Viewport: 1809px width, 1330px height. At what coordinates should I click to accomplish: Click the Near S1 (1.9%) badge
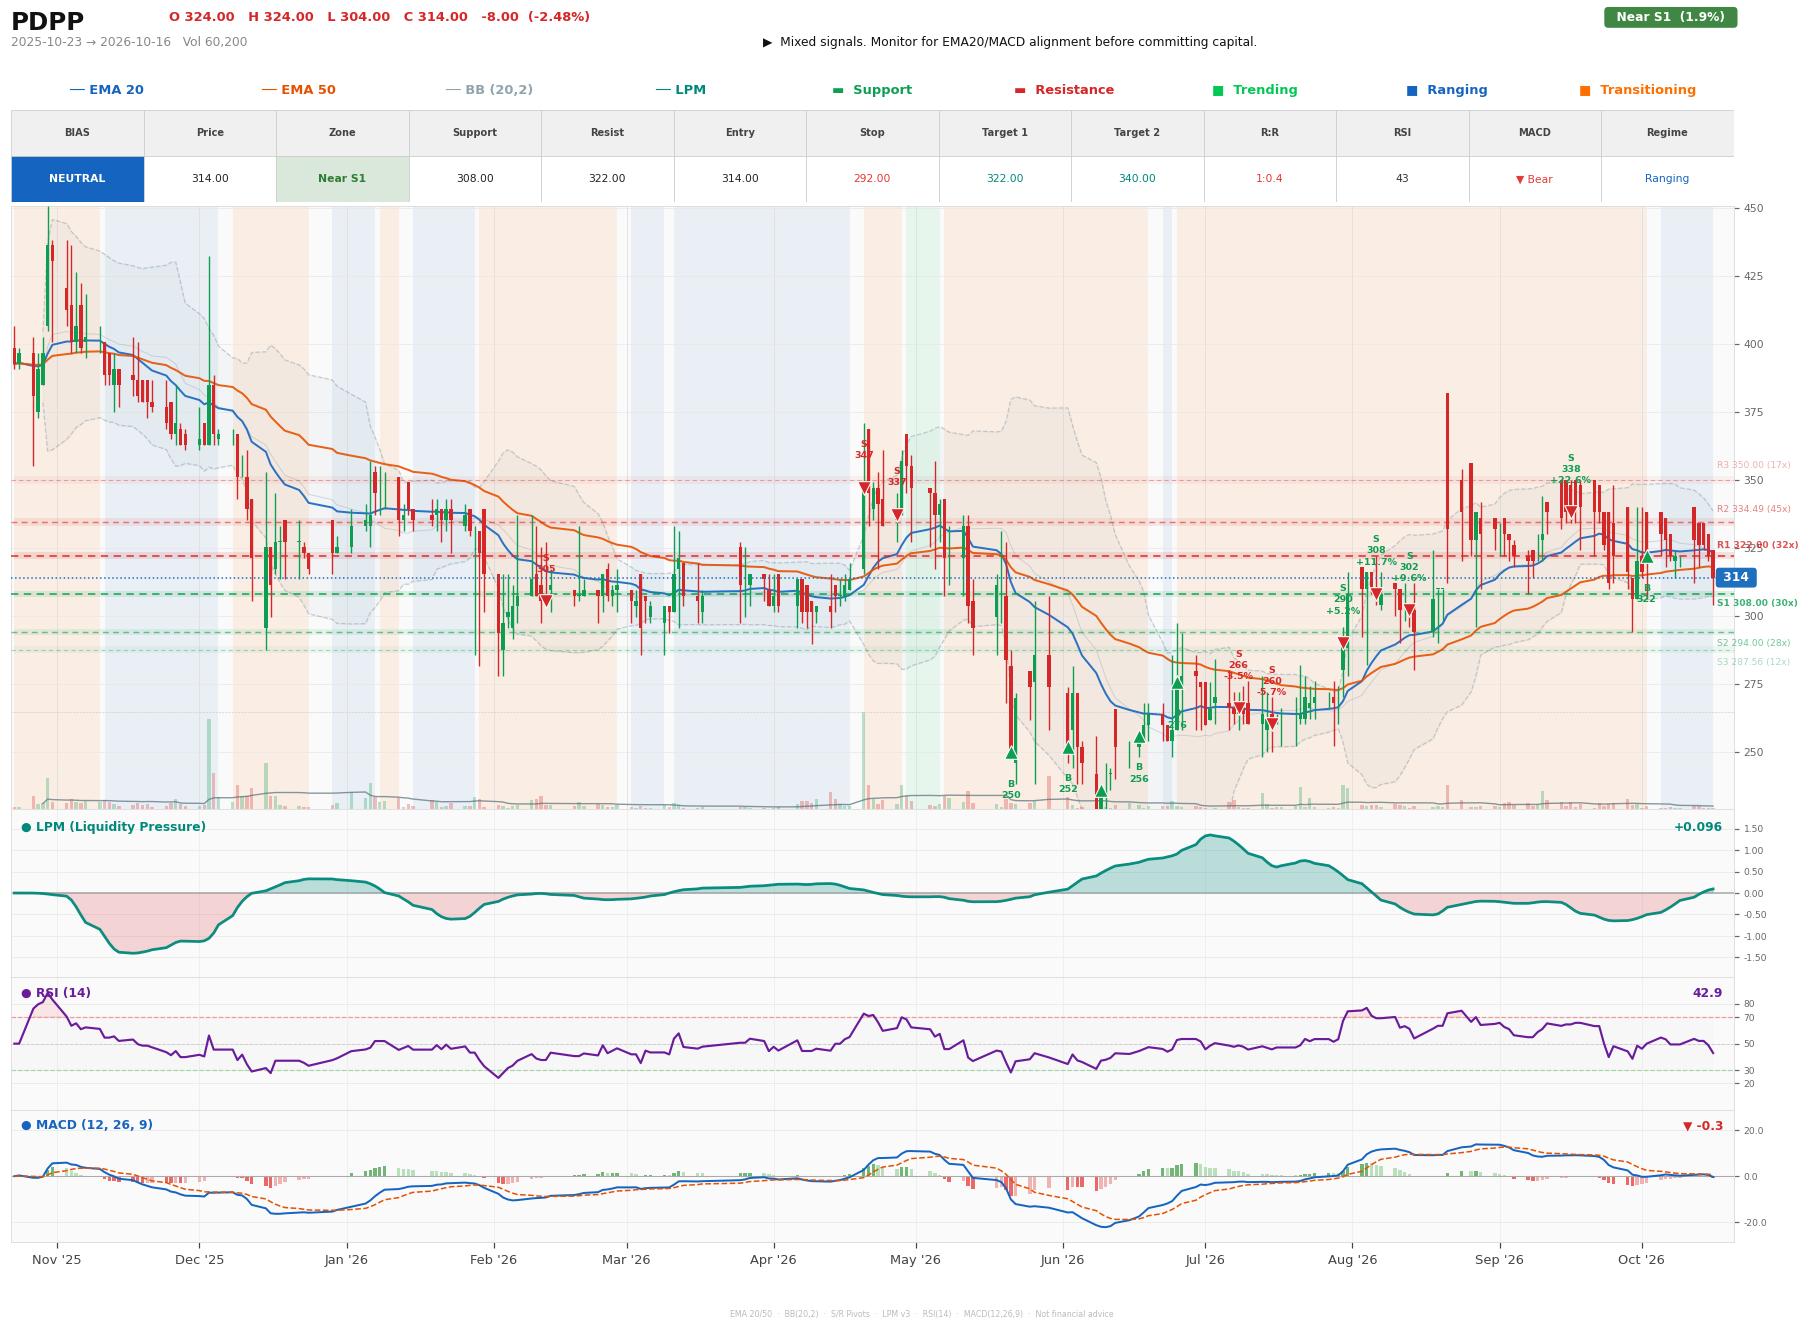(x=1670, y=17)
